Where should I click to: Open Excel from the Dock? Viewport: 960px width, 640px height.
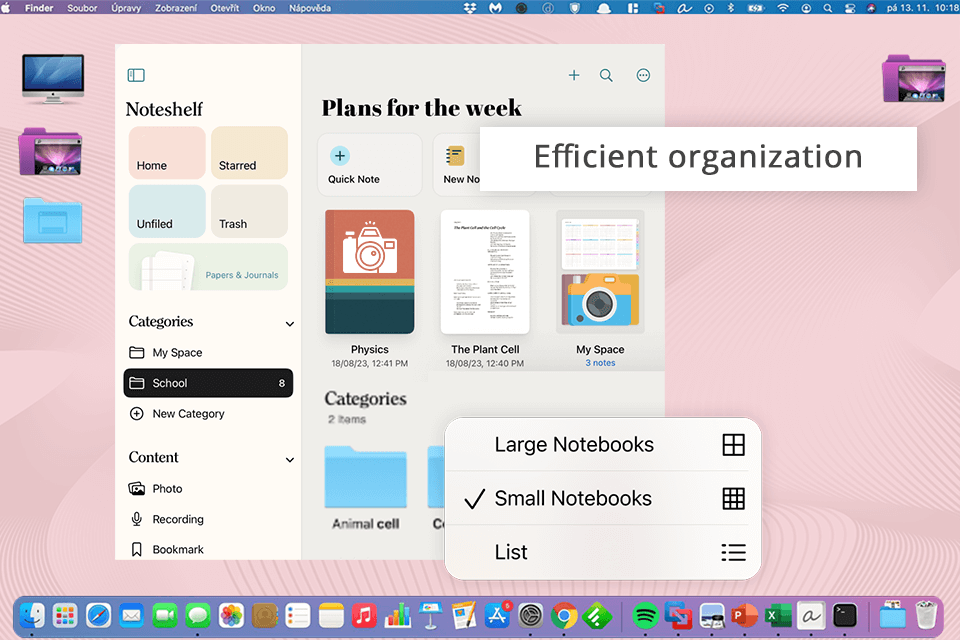pyautogui.click(x=778, y=616)
